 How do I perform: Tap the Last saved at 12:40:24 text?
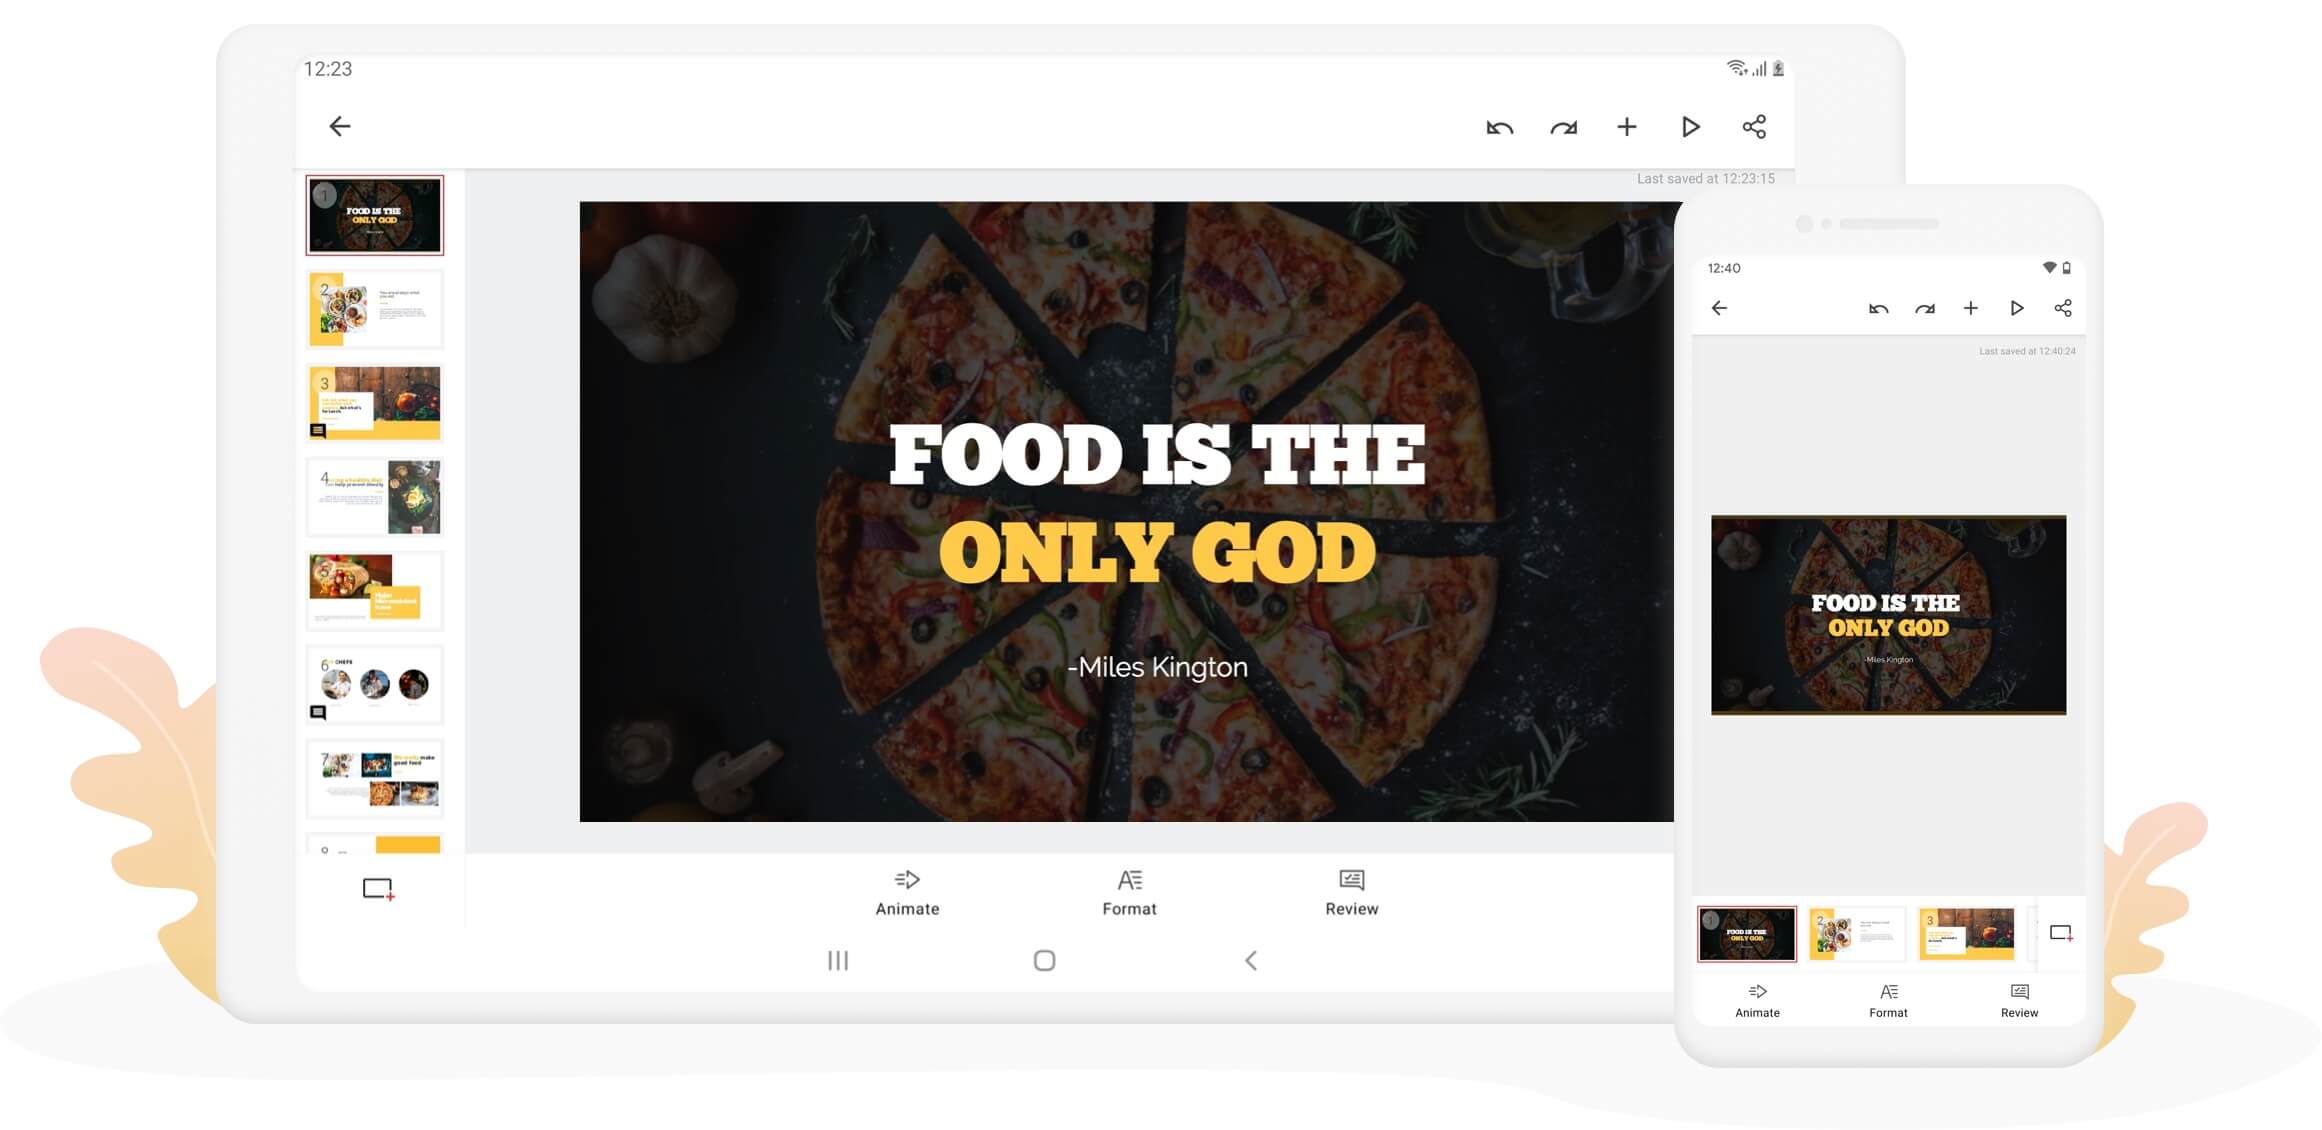pos(2027,351)
